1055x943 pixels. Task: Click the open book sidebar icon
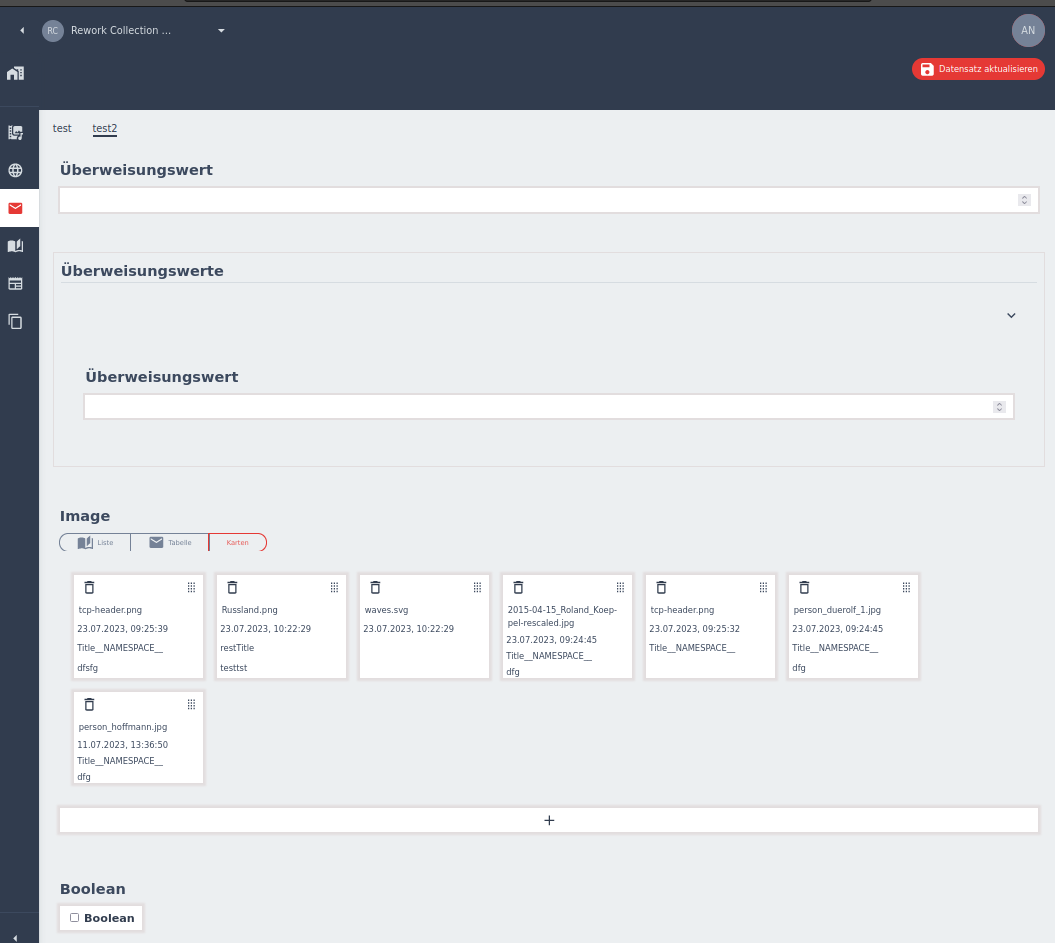[x=15, y=246]
